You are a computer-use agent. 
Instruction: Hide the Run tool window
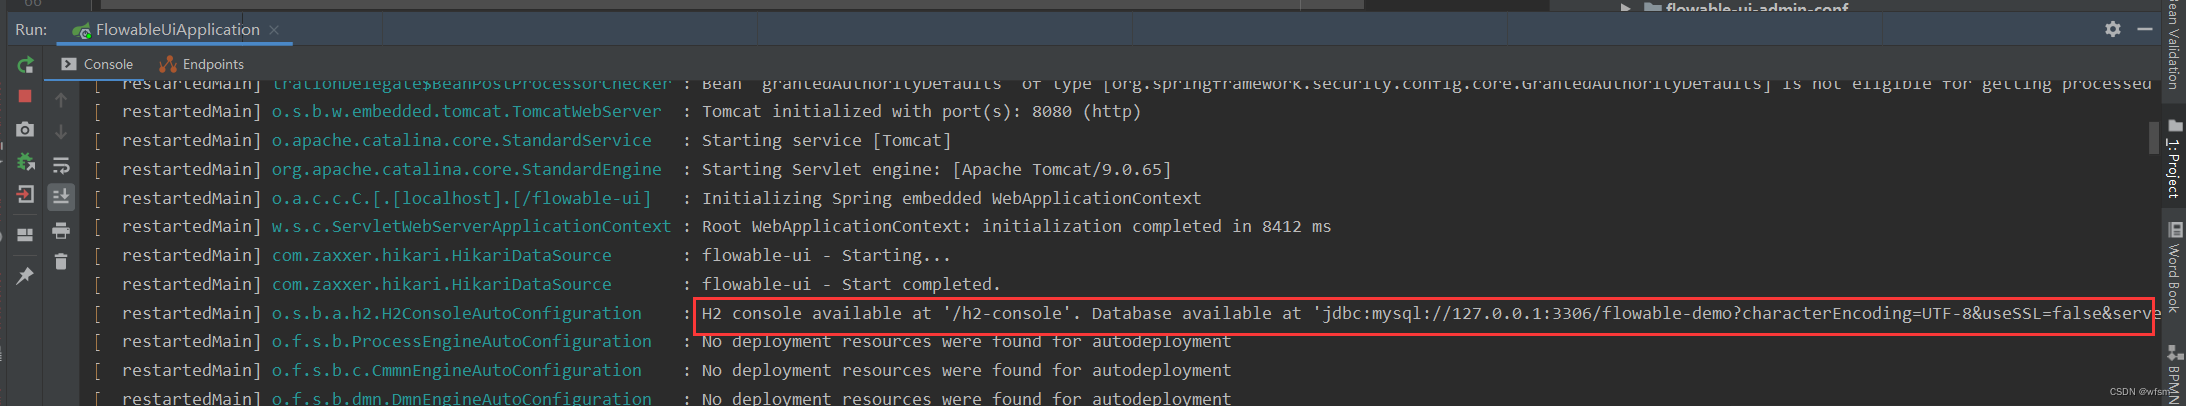click(x=2145, y=29)
